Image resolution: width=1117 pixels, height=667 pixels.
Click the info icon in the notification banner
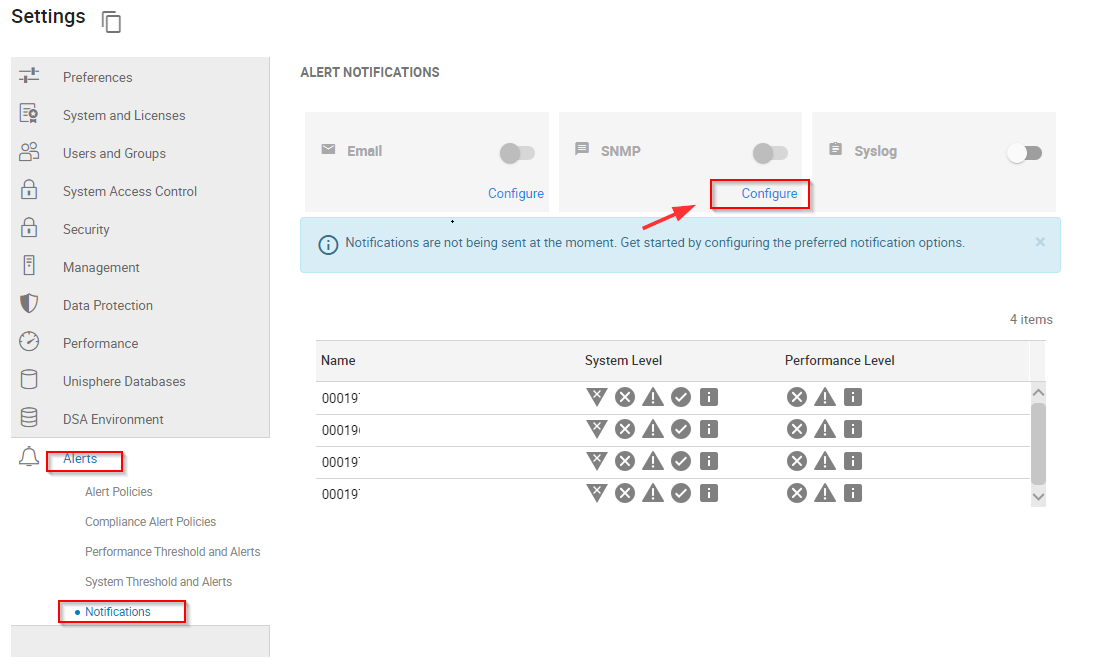coord(328,244)
